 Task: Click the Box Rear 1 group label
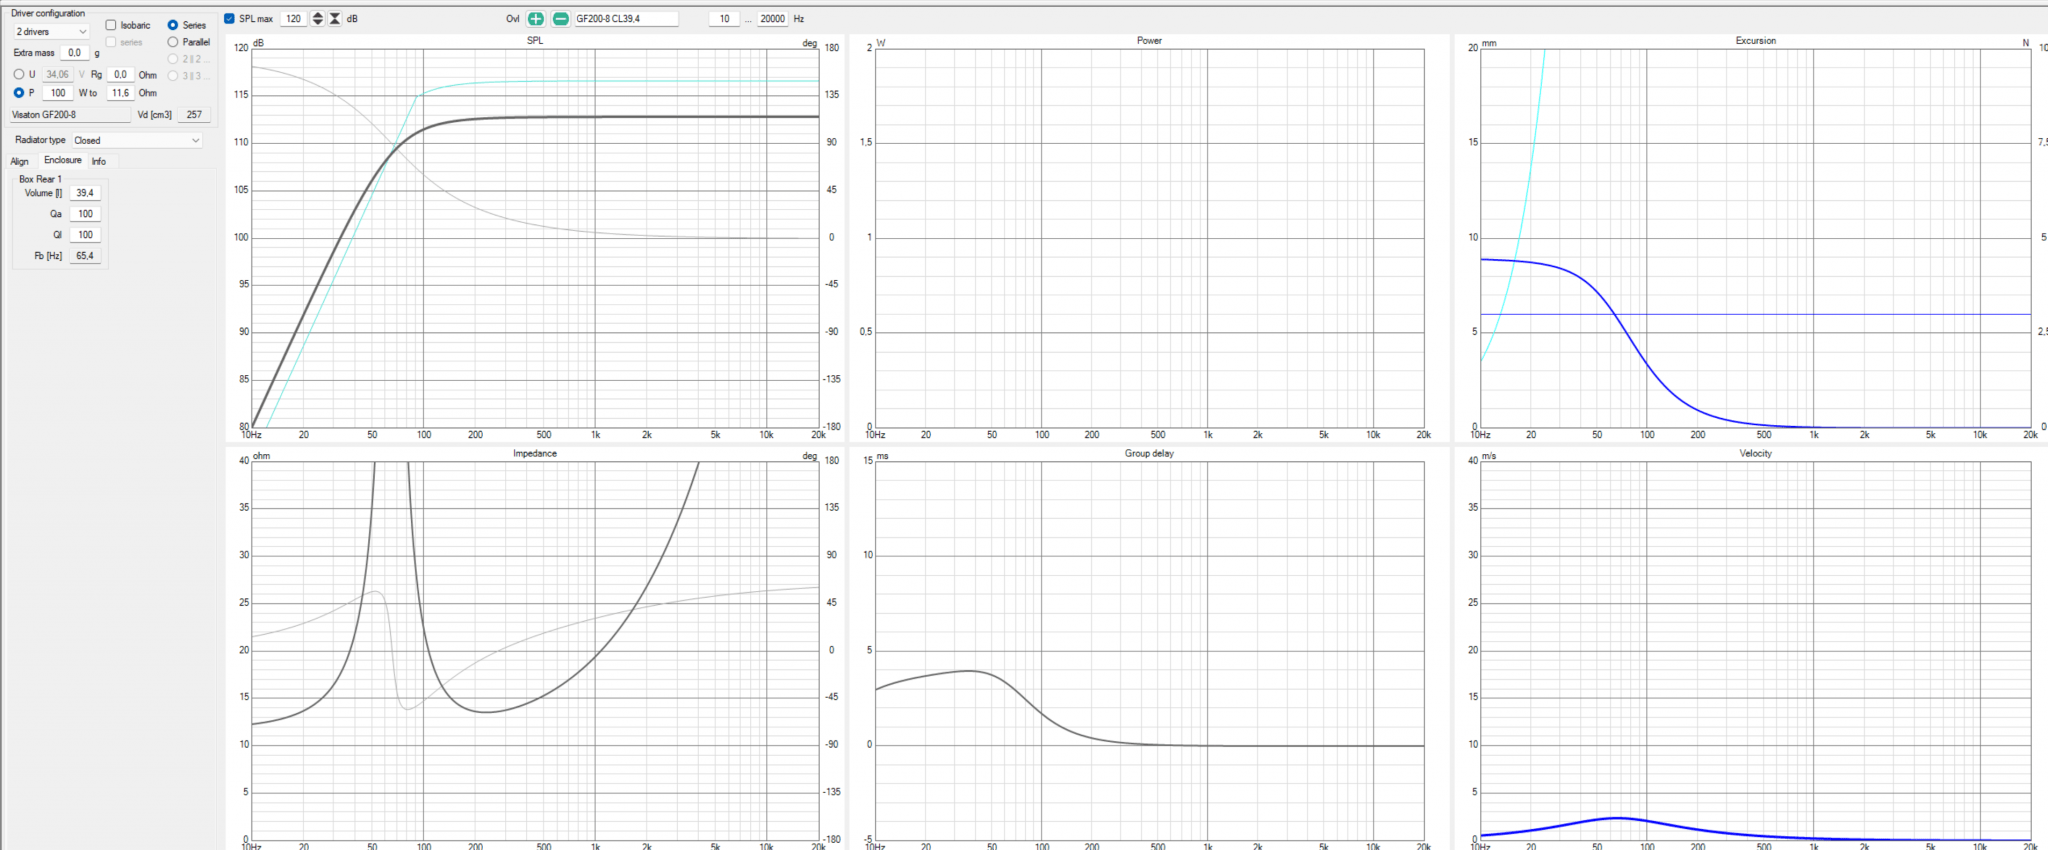tap(40, 179)
